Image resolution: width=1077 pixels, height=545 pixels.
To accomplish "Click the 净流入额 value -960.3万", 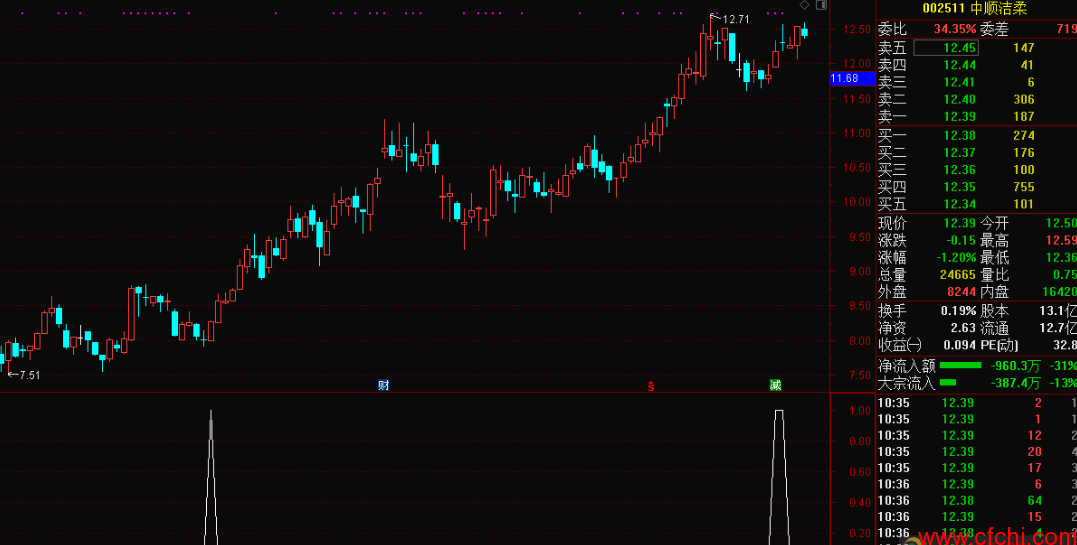I will click(x=1015, y=366).
